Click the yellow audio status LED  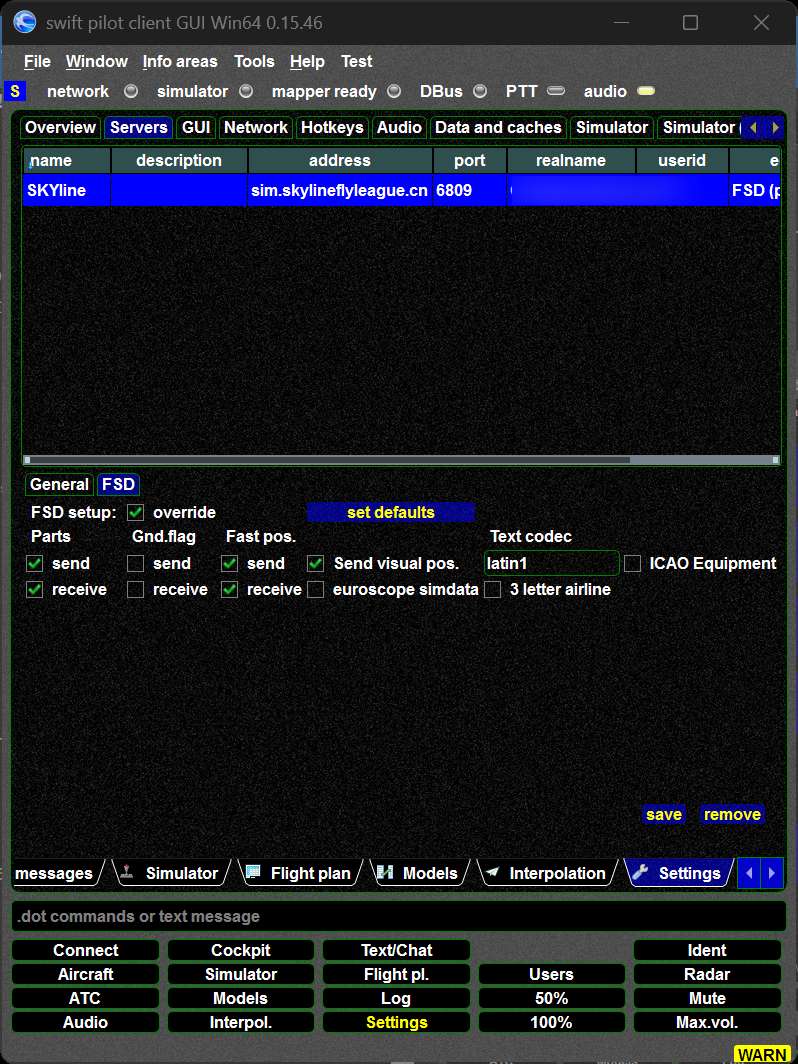pyautogui.click(x=646, y=91)
